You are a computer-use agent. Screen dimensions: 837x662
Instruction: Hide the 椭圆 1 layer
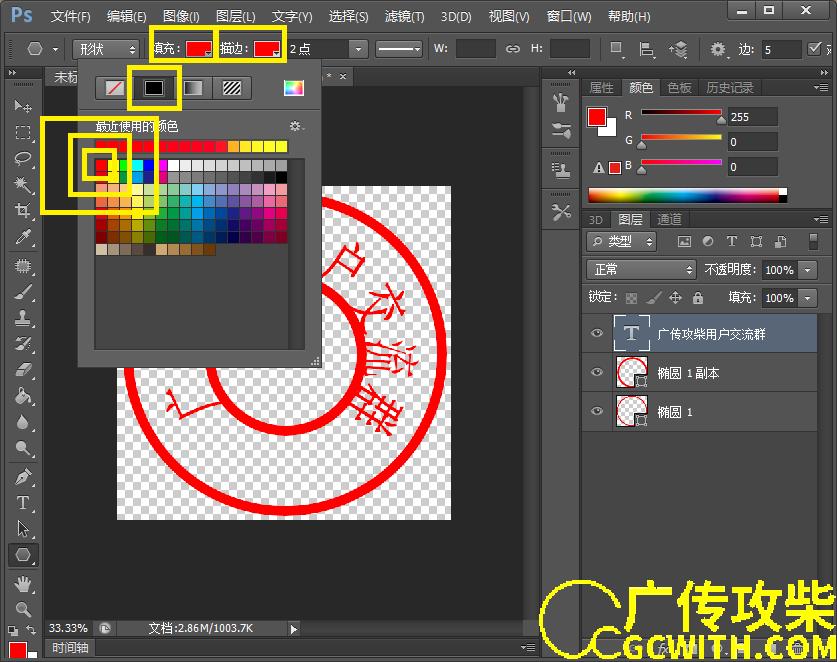597,411
